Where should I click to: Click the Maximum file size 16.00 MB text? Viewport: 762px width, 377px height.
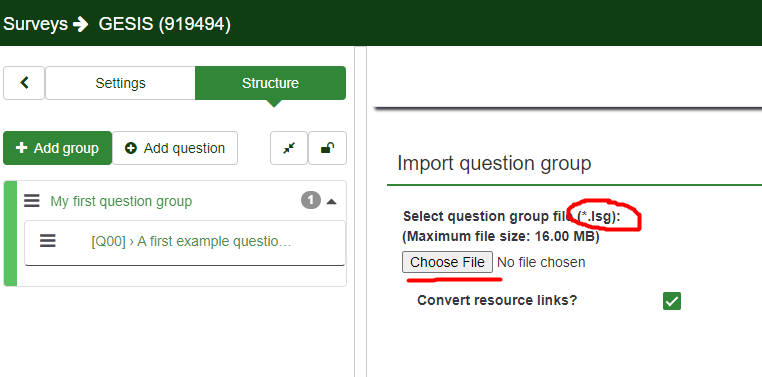click(501, 237)
